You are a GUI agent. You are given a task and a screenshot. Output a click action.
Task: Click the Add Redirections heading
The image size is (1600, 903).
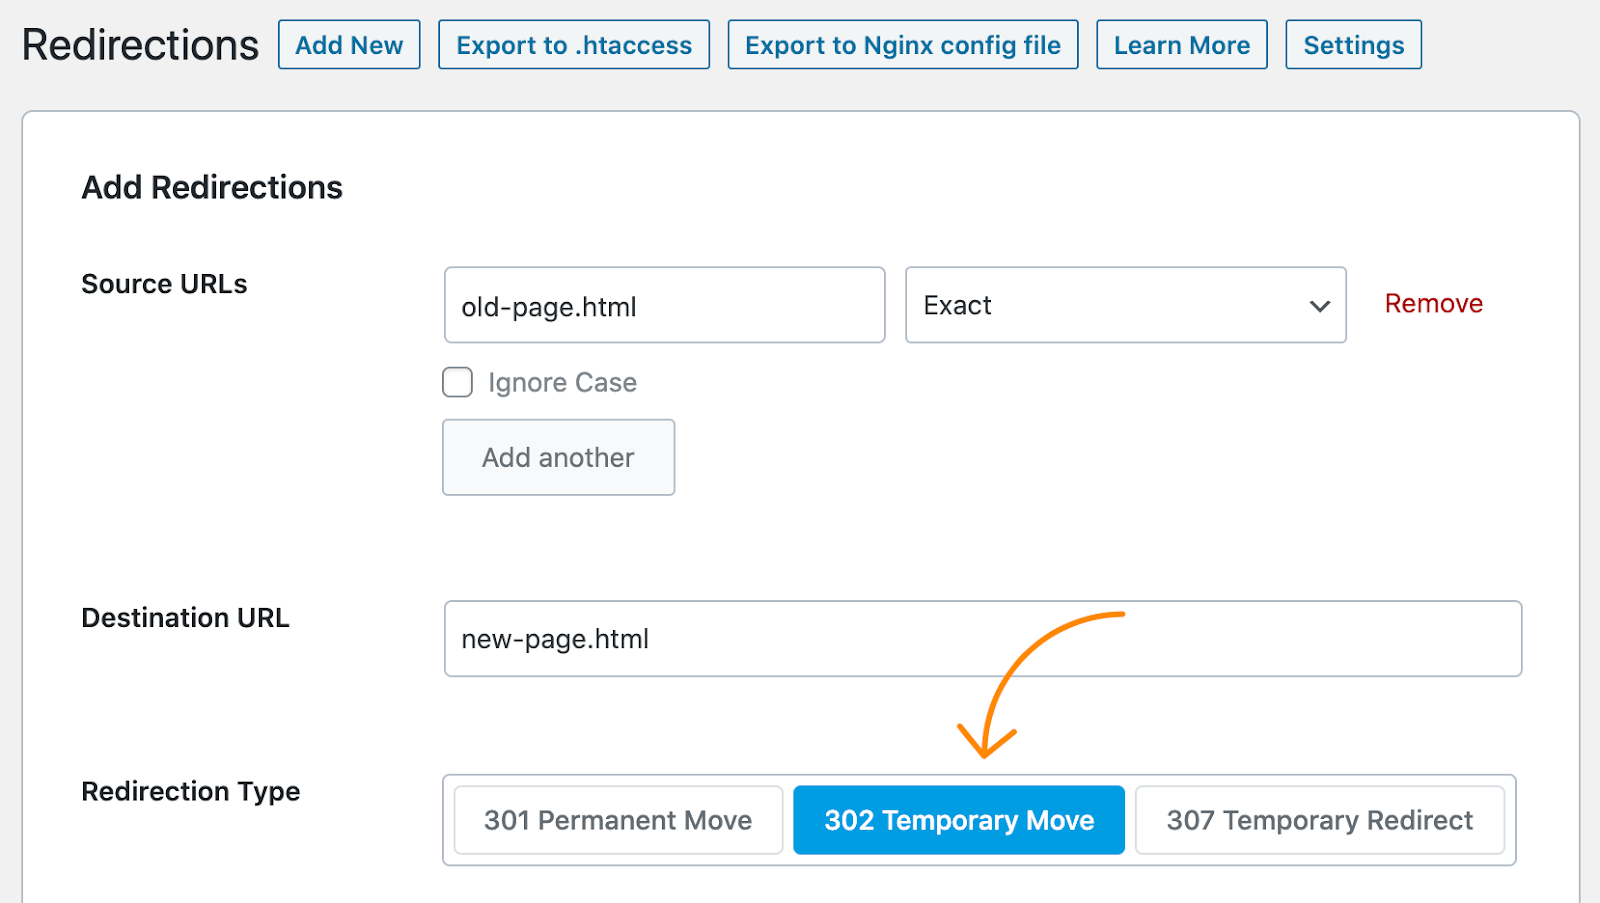click(x=212, y=187)
